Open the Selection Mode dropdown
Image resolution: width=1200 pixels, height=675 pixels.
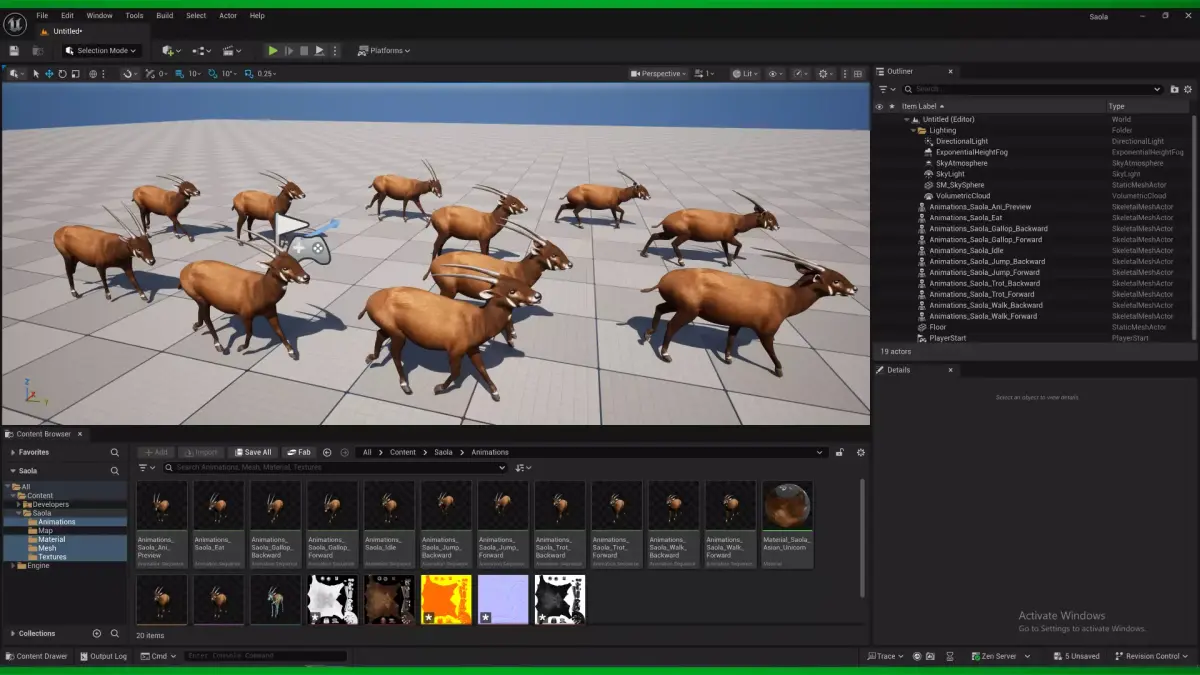[x=101, y=51]
